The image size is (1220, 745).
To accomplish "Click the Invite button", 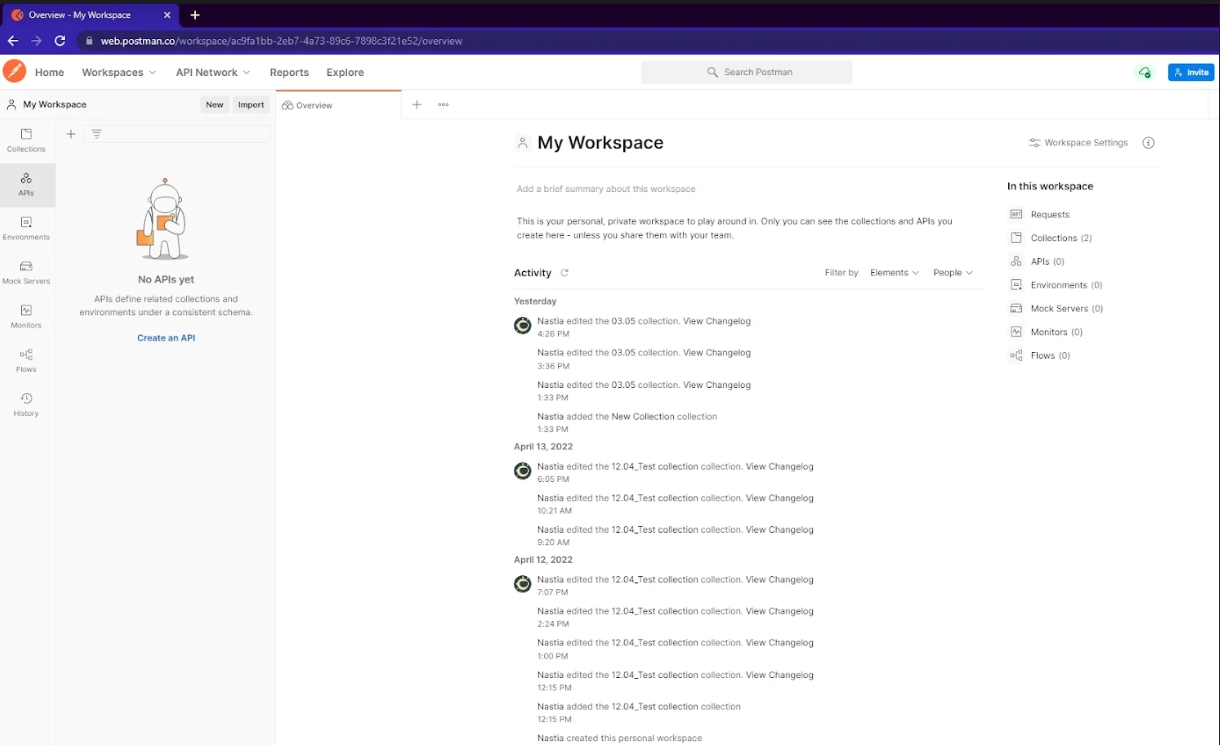I will (1191, 72).
